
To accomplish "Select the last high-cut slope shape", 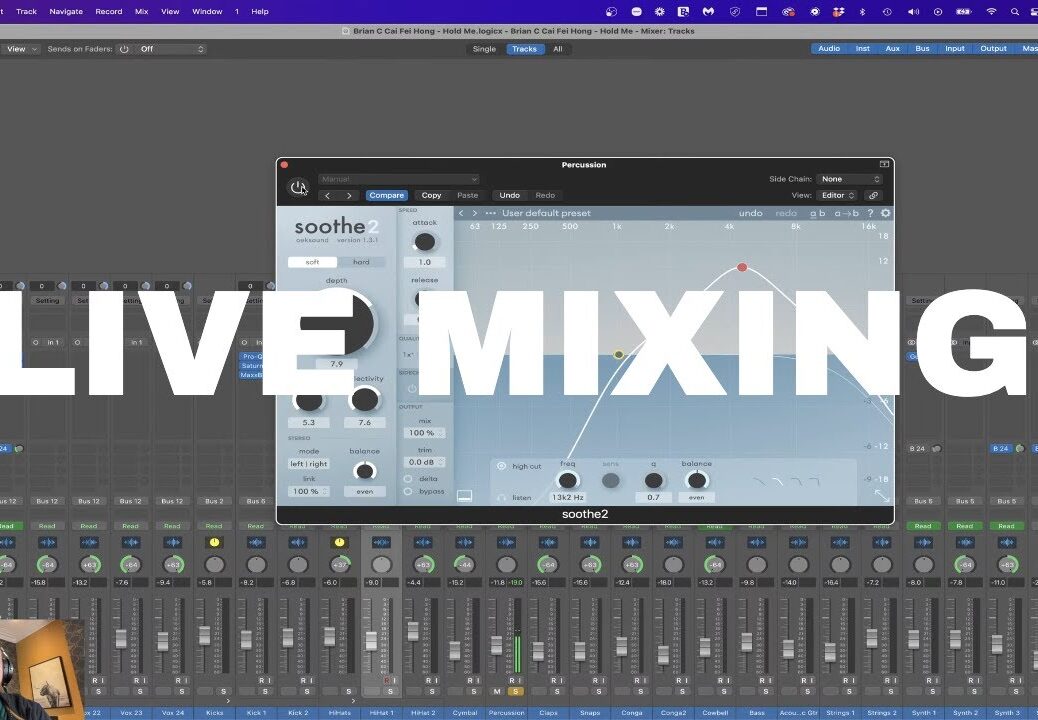I will 814,482.
